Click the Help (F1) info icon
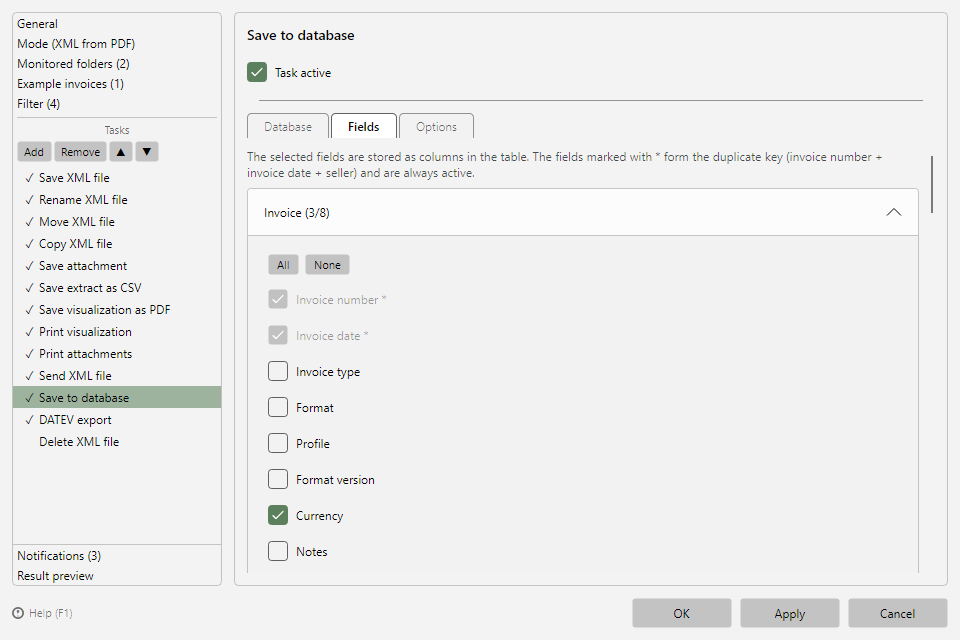The width and height of the screenshot is (960, 640). pyautogui.click(x=18, y=613)
